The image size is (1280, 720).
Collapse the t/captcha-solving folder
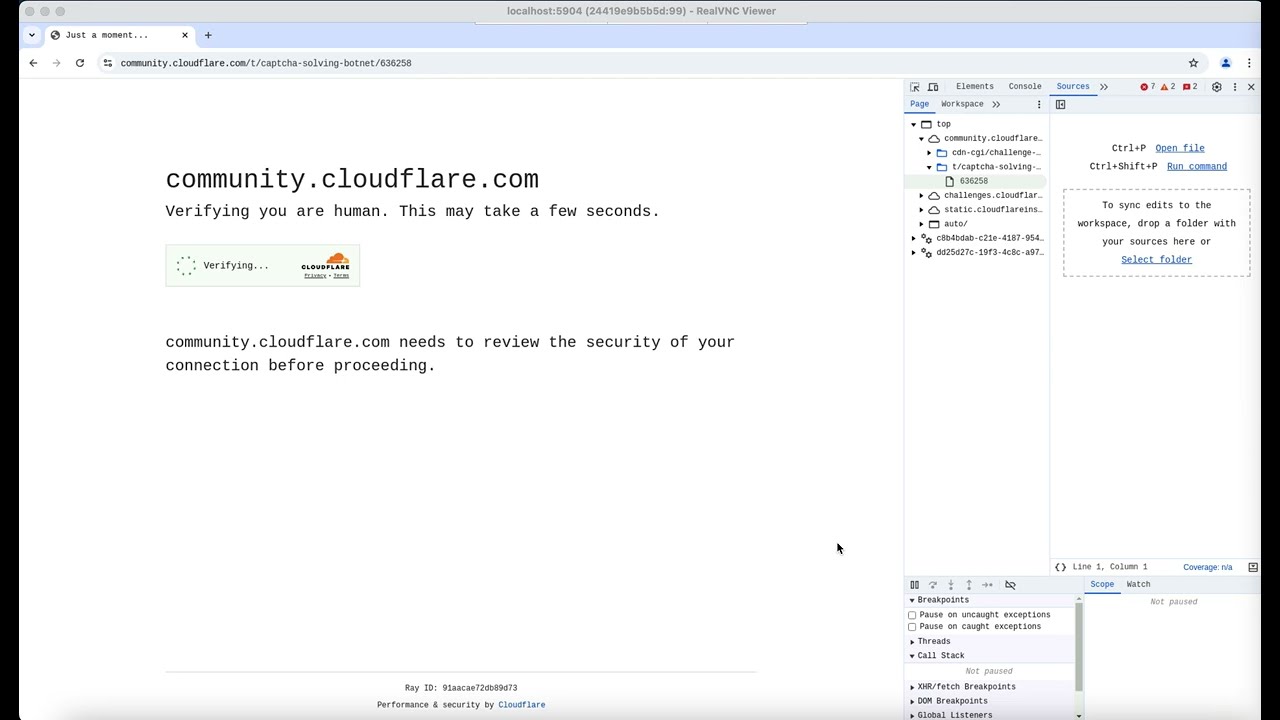point(929,167)
